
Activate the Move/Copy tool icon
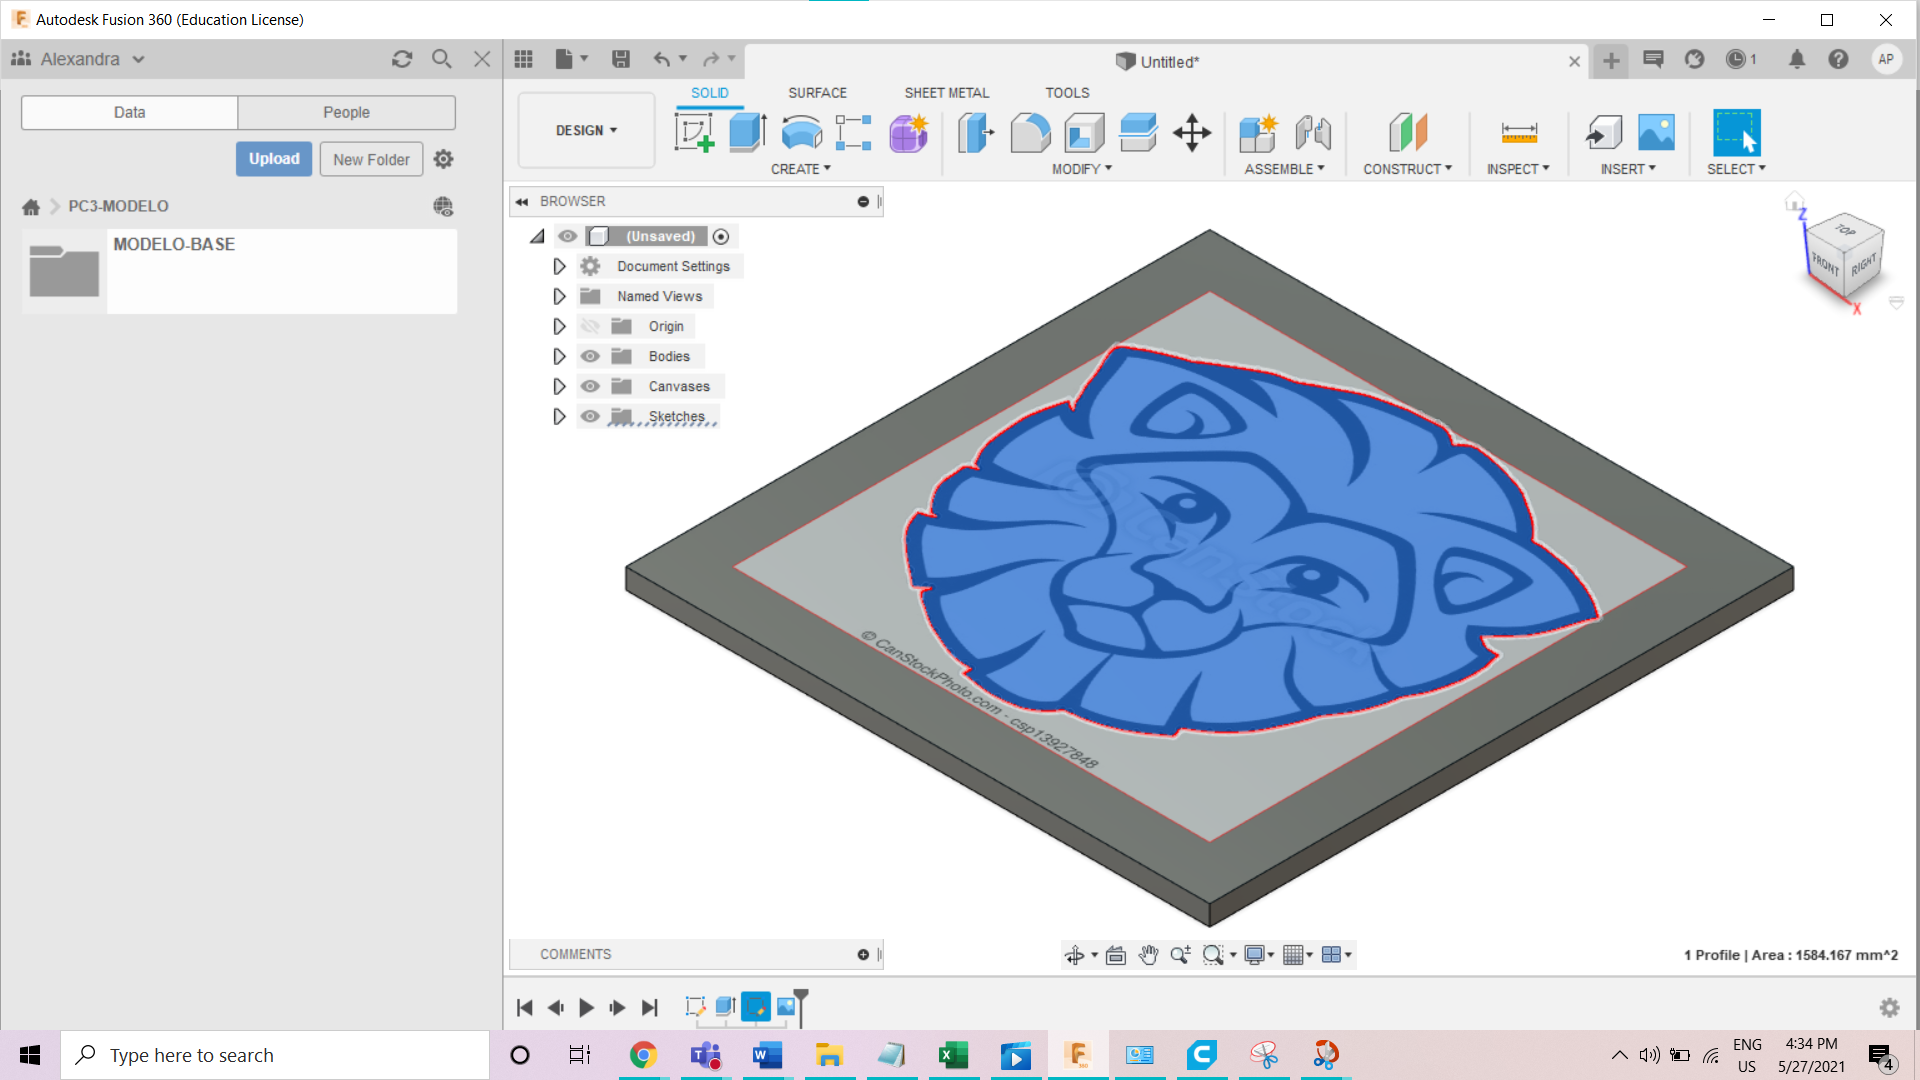1192,132
